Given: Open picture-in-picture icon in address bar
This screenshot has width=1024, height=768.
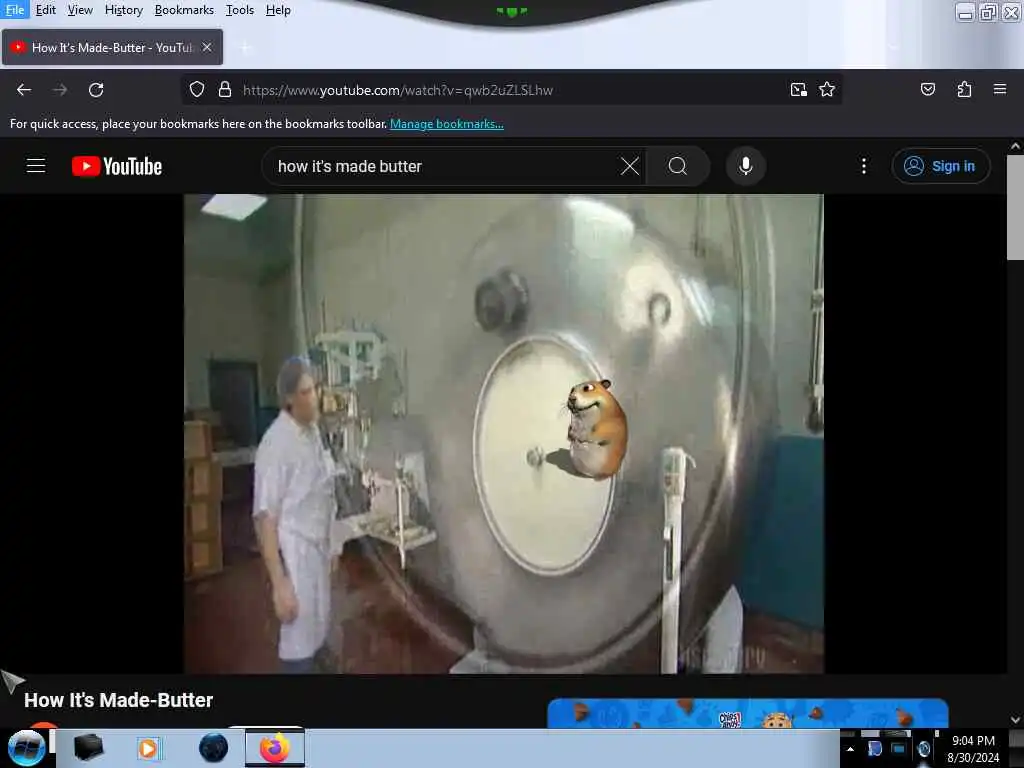Looking at the screenshot, I should point(798,89).
